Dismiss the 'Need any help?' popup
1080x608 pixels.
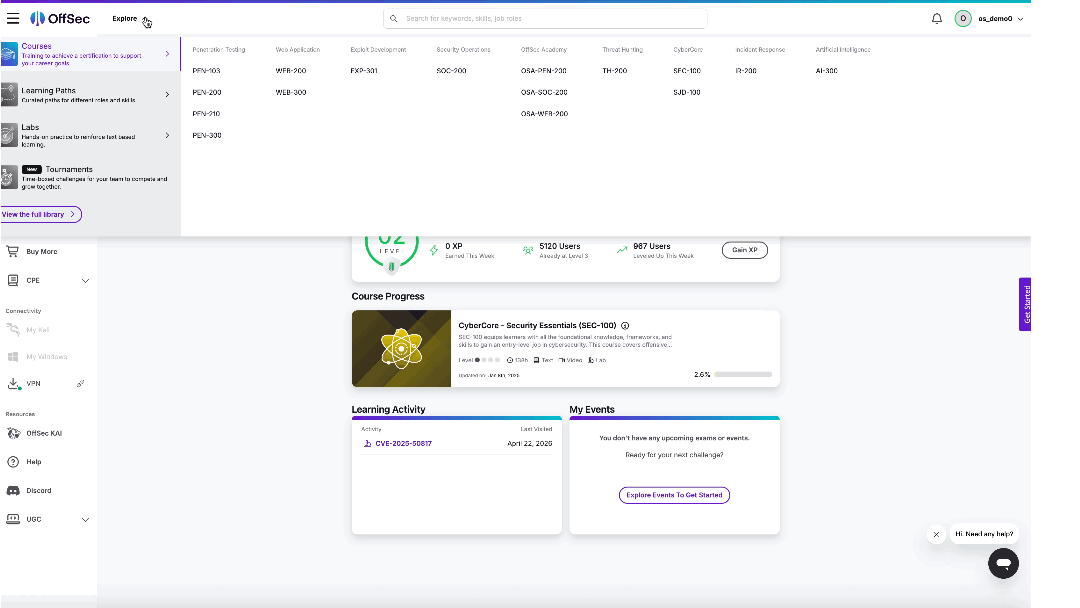click(936, 534)
